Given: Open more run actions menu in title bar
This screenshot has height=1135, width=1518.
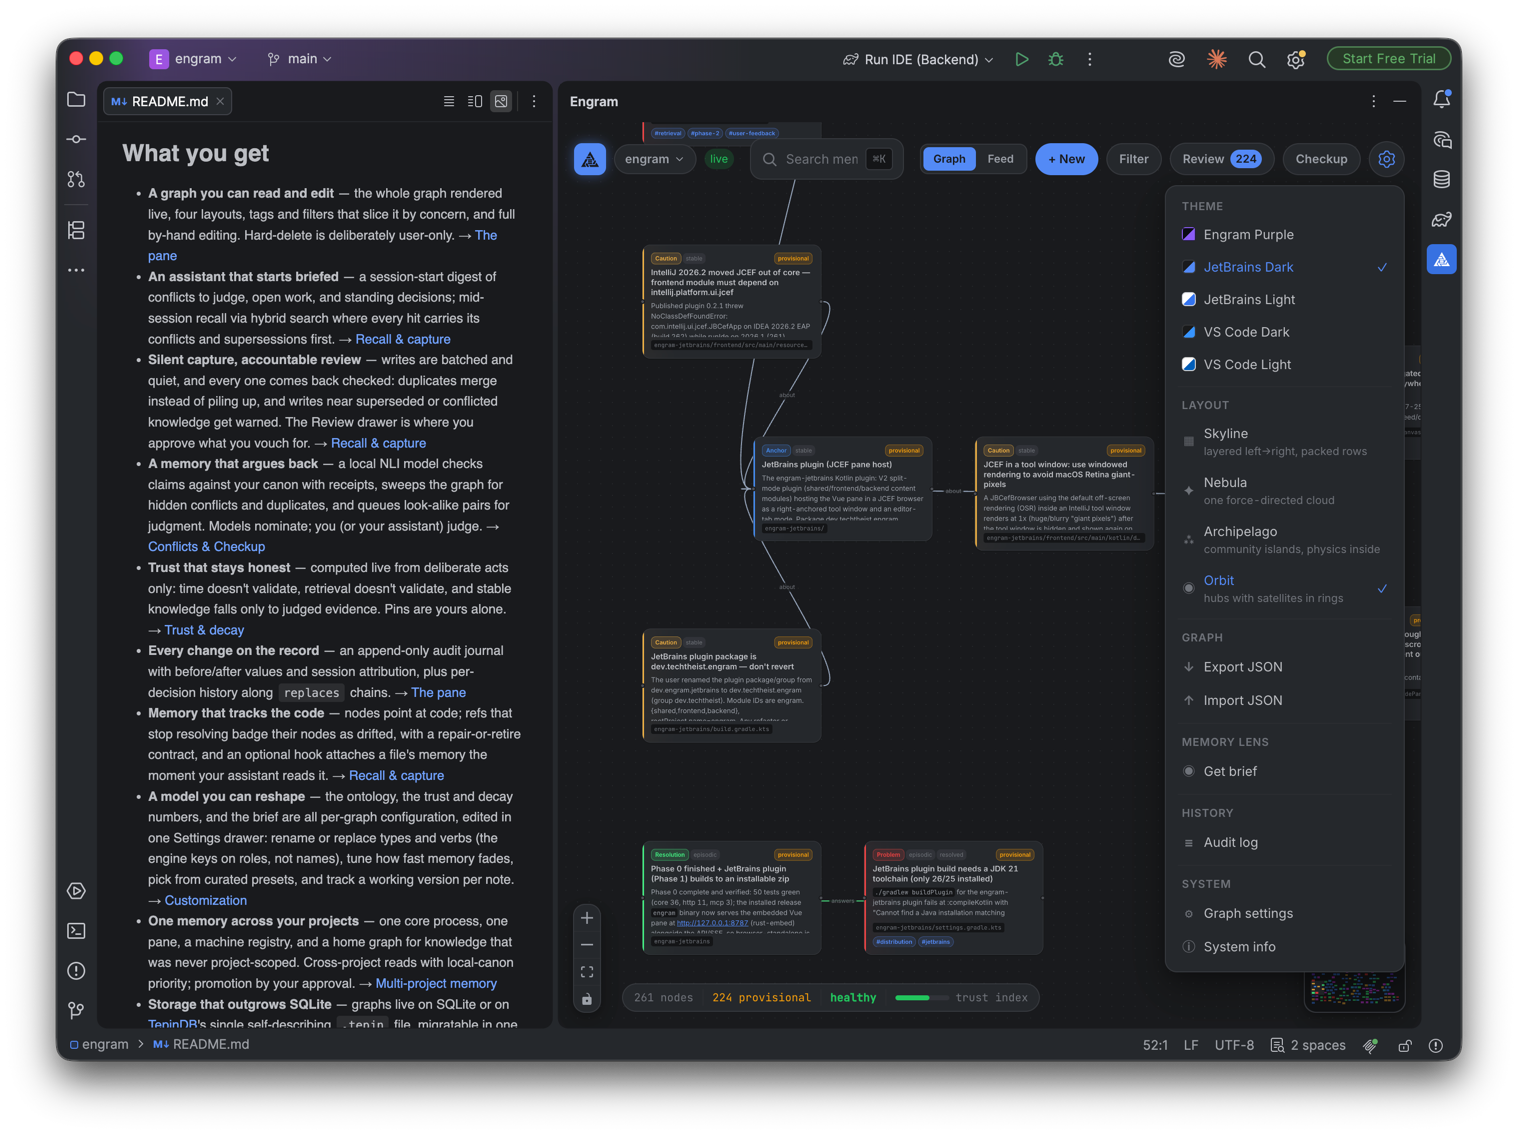Looking at the screenshot, I should pos(1090,59).
